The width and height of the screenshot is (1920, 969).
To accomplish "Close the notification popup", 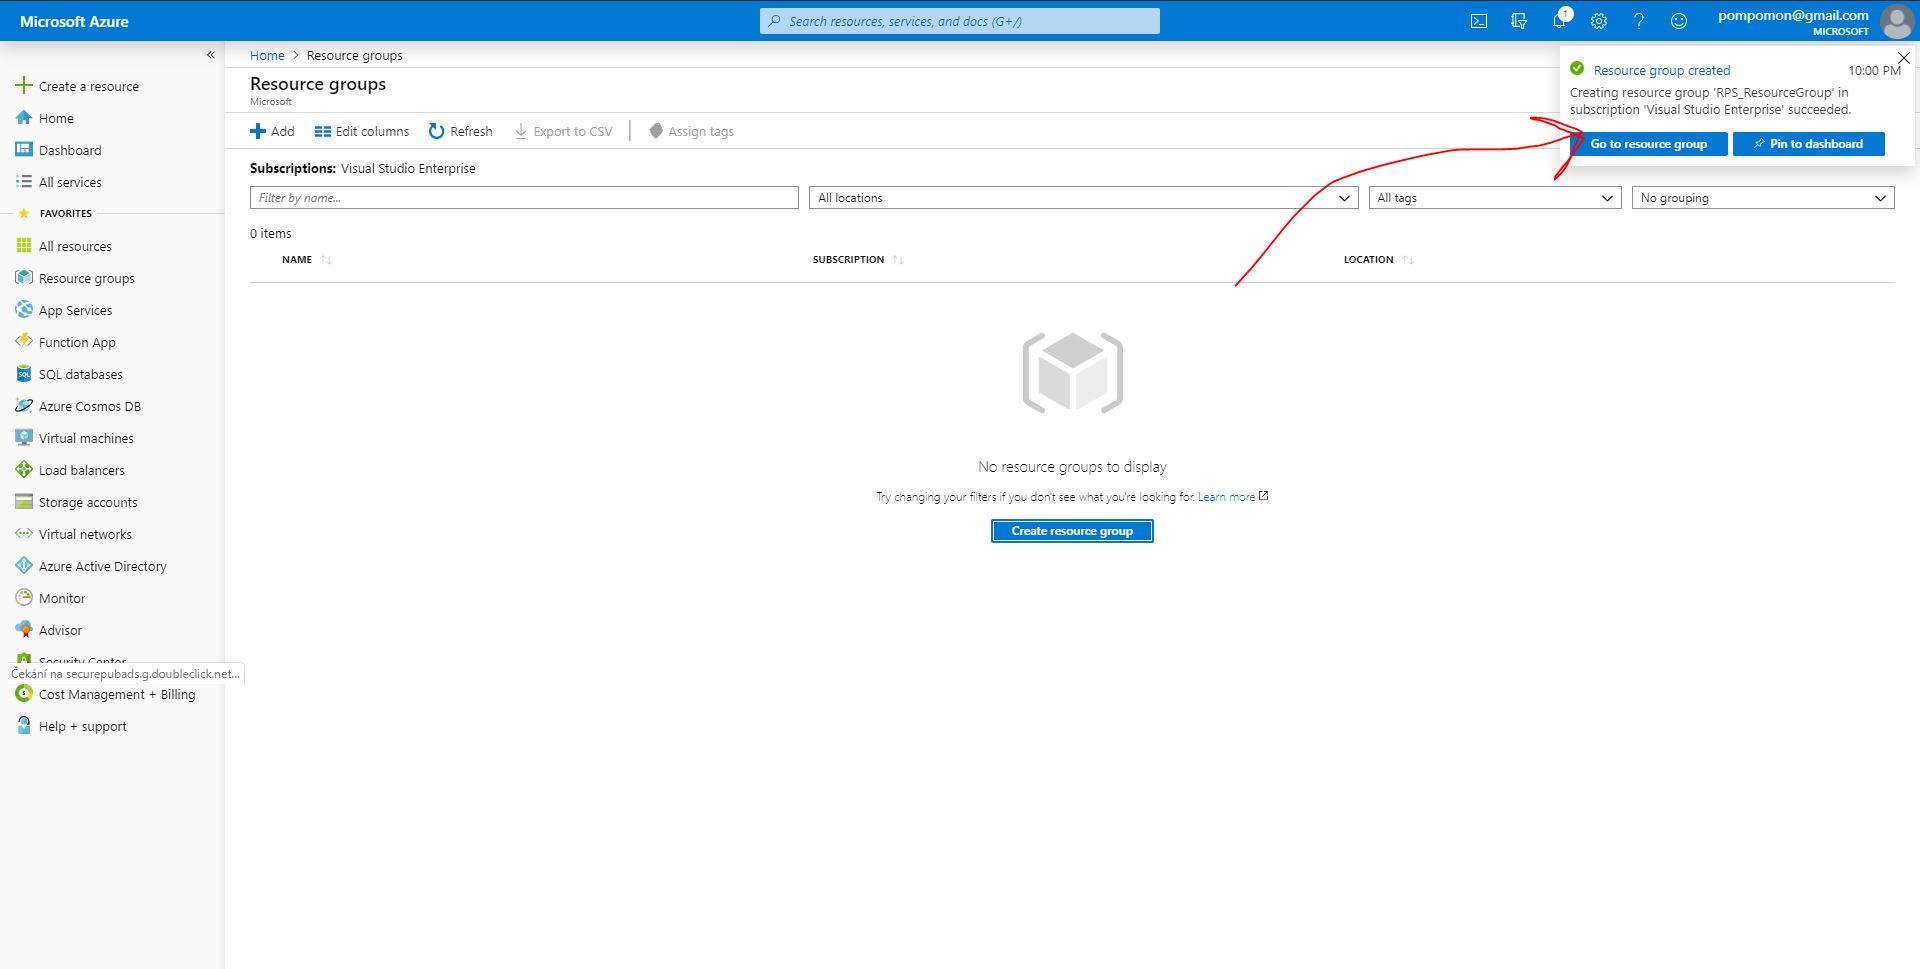I will pyautogui.click(x=1904, y=58).
